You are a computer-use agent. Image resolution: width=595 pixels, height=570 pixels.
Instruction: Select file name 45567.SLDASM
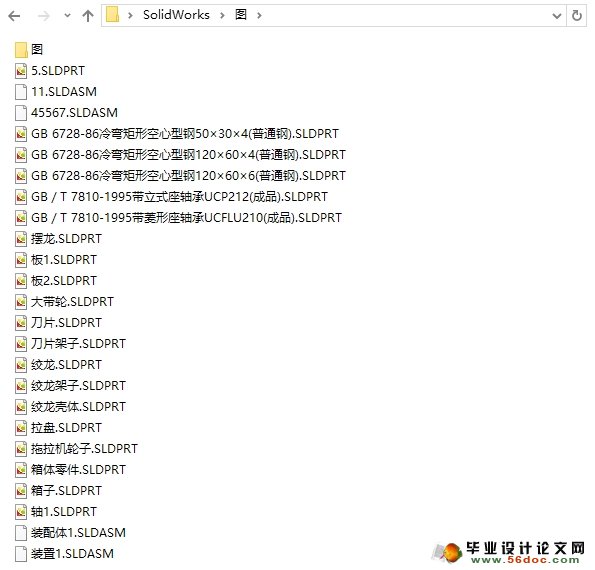[74, 113]
